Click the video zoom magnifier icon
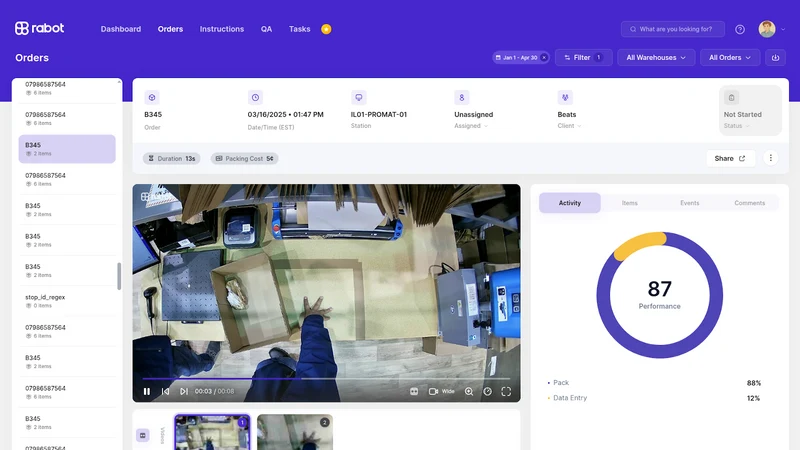Viewport: 800px width, 450px height. (x=468, y=391)
